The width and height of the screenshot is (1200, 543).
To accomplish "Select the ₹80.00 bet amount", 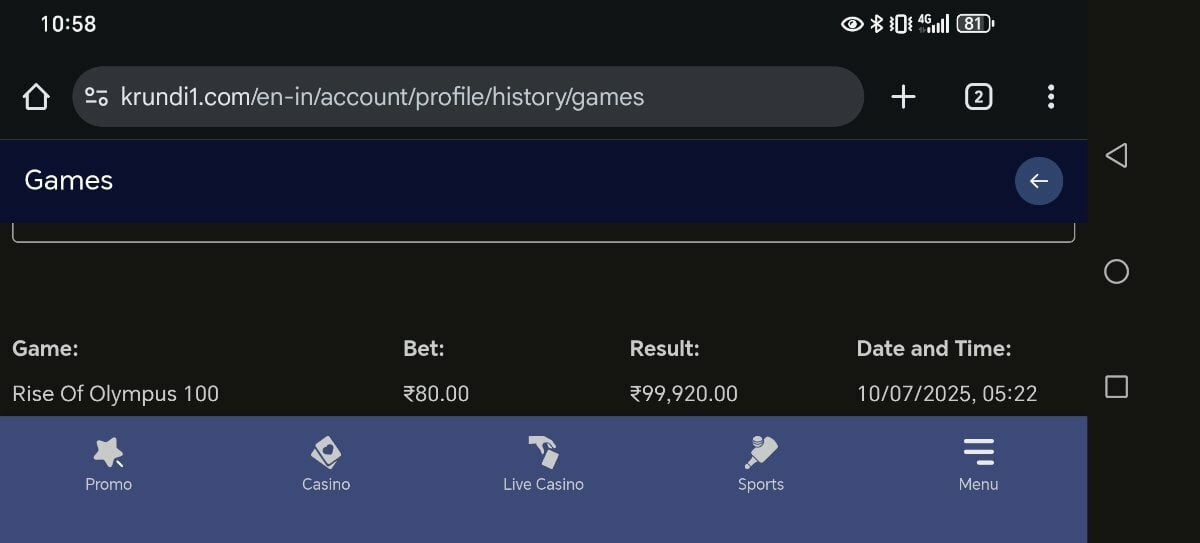I will coord(436,394).
